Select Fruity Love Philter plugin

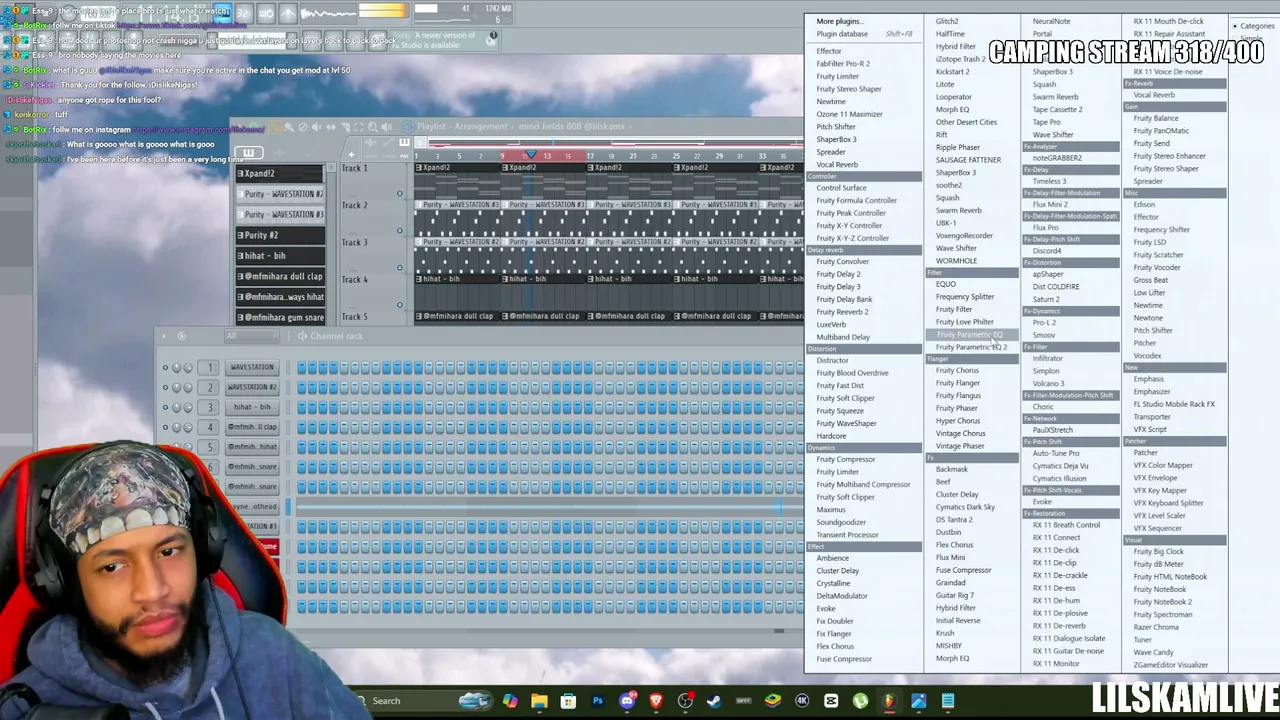[965, 322]
